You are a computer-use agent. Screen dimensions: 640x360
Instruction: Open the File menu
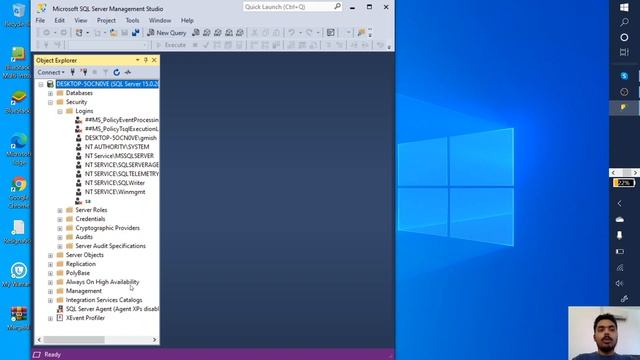click(40, 20)
